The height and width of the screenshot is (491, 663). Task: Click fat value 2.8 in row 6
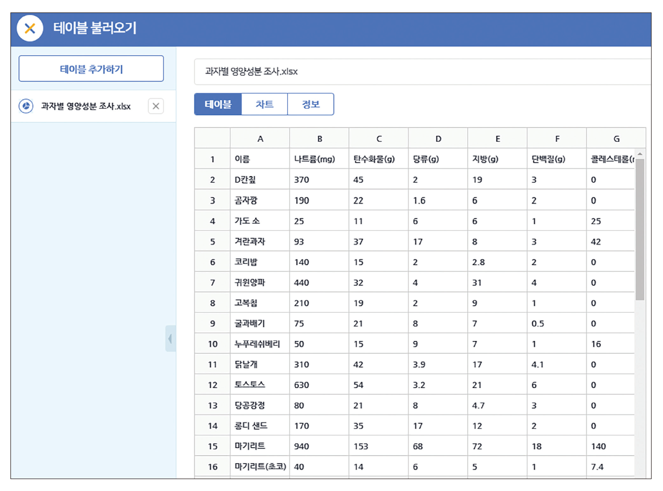(x=498, y=262)
